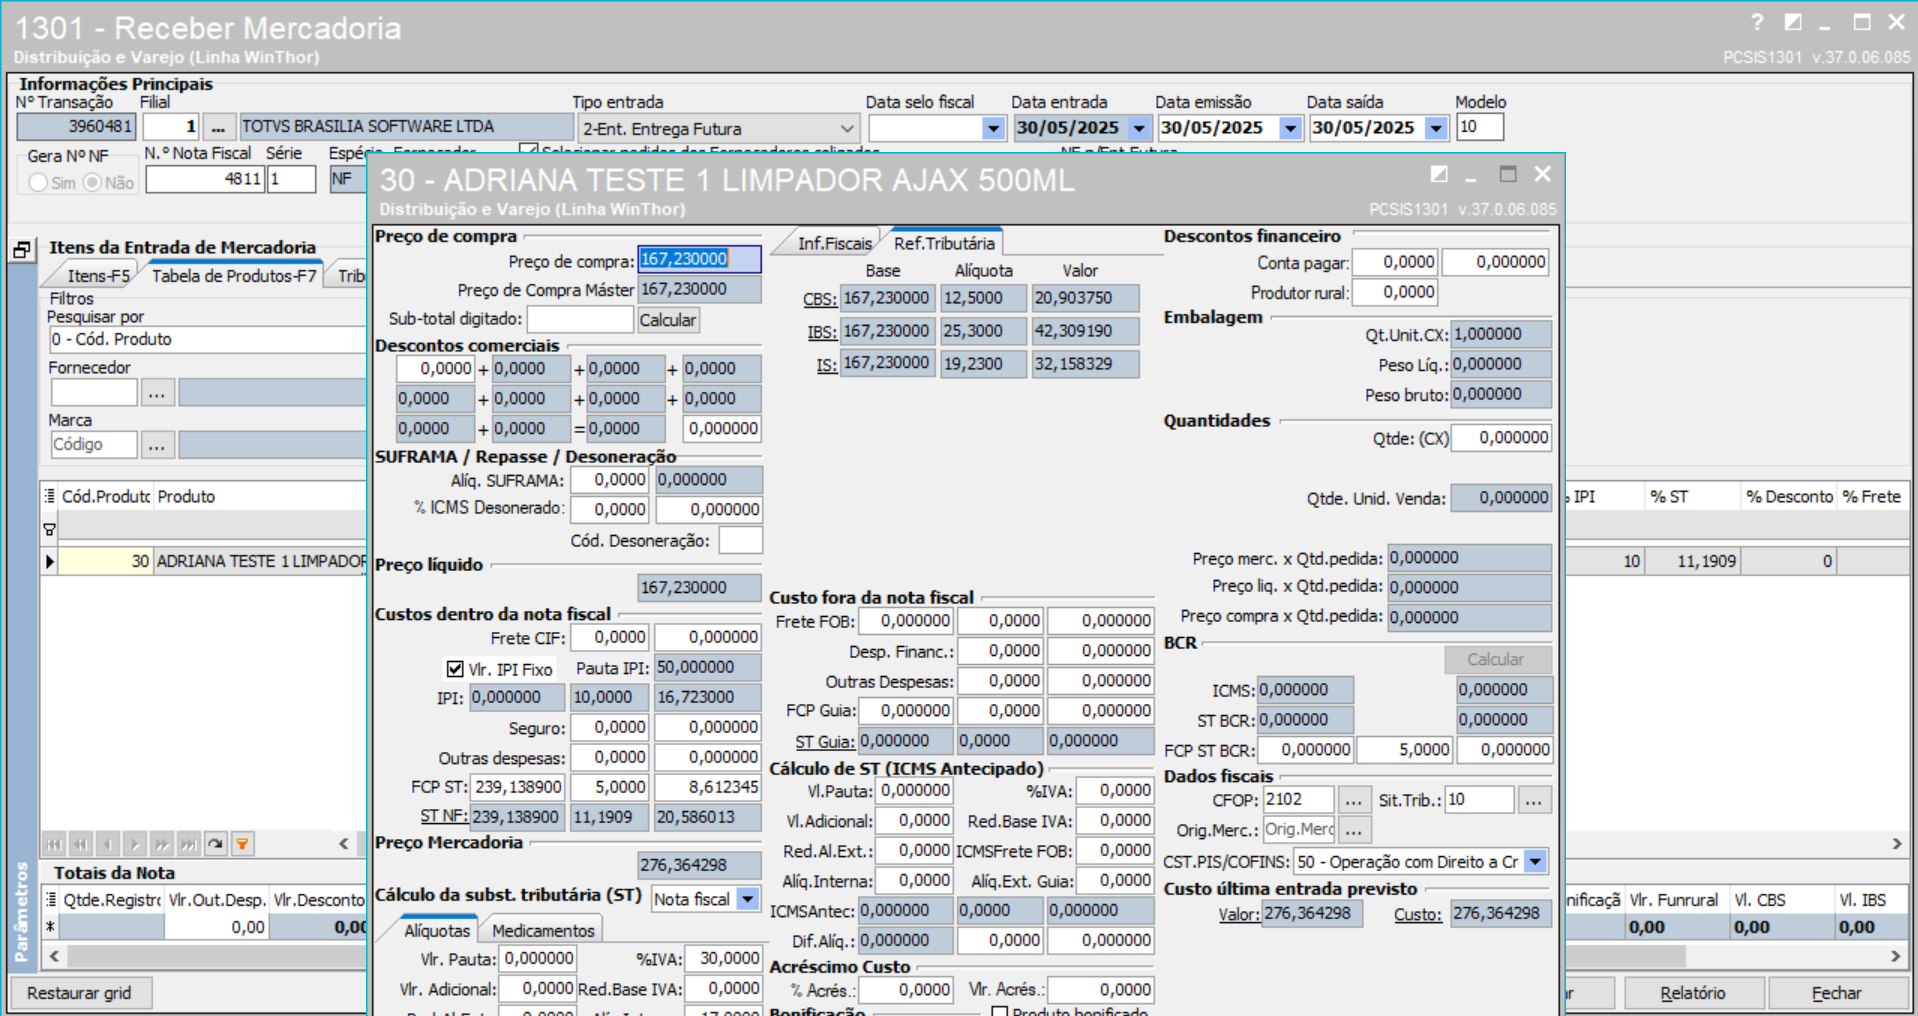
Task: Open the Filial lookup ellipsis button
Action: coord(219,127)
